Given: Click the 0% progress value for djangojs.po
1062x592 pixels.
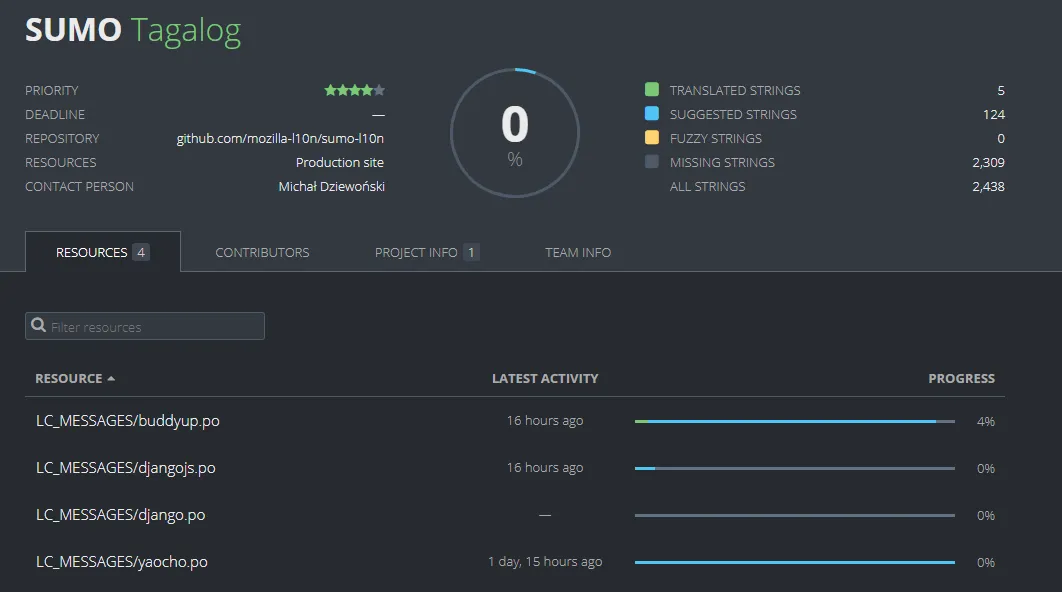Looking at the screenshot, I should tap(985, 468).
